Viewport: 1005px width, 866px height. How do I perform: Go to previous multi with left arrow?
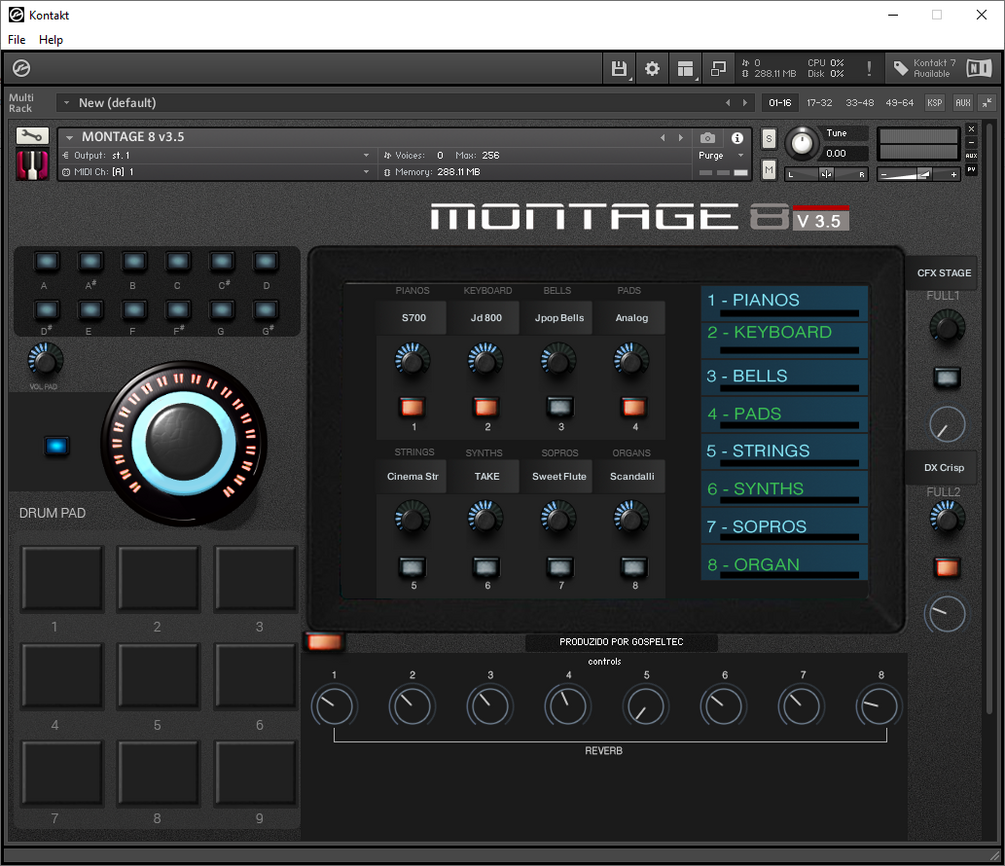727,103
